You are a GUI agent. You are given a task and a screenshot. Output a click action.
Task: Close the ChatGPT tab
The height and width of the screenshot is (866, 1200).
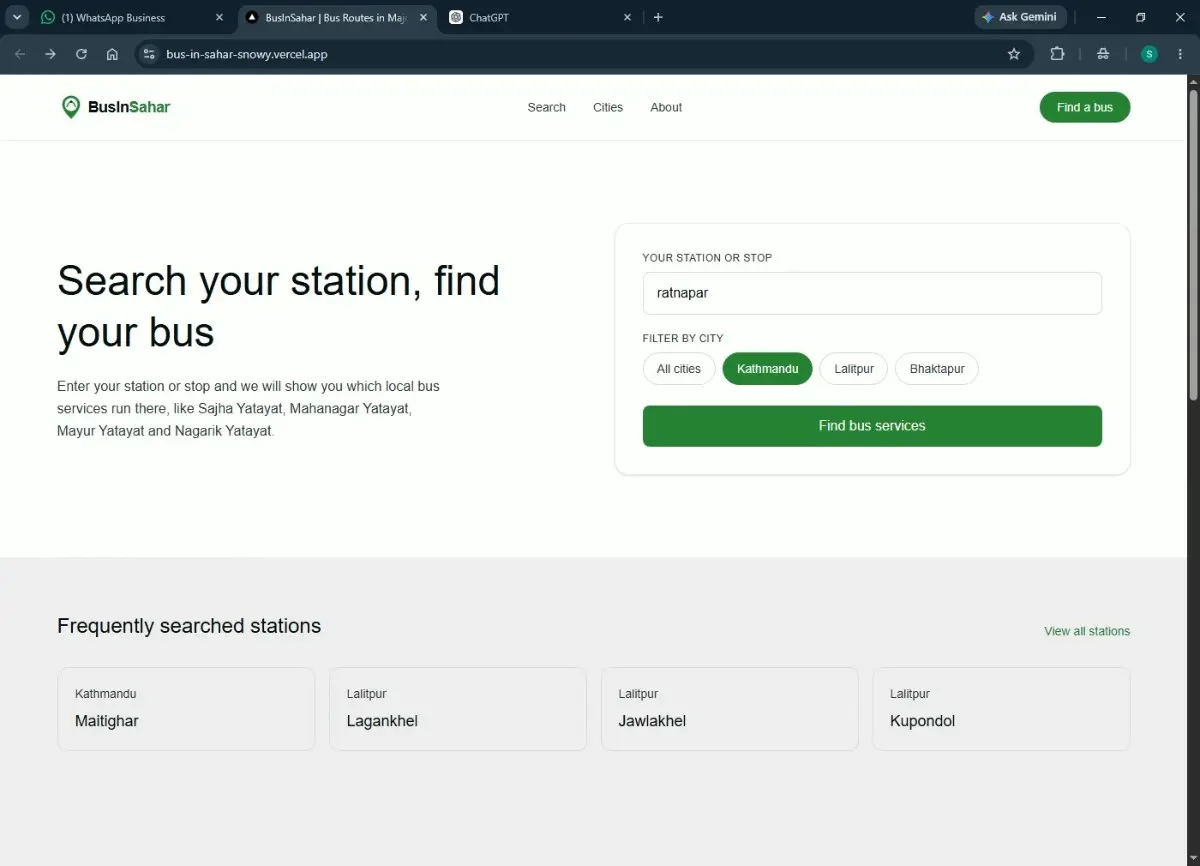tap(627, 18)
